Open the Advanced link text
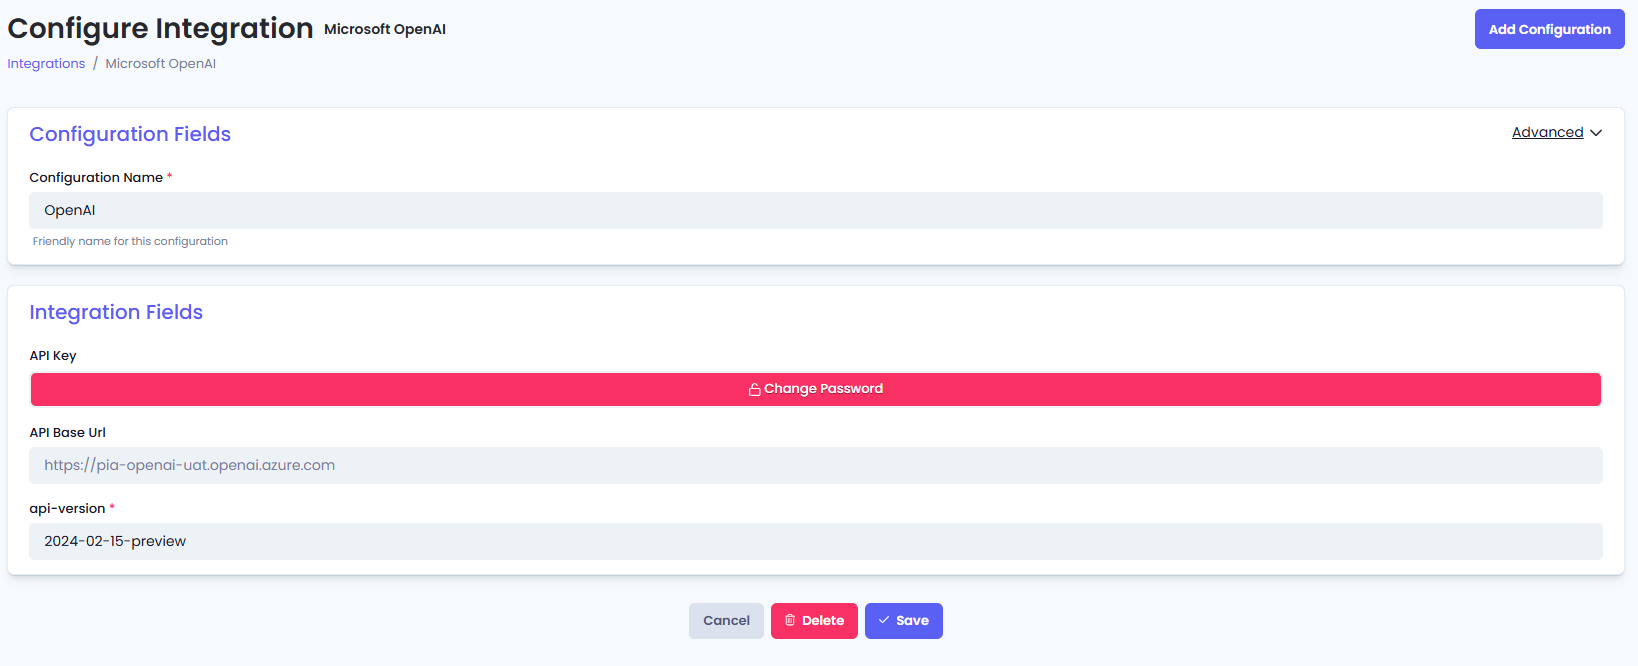This screenshot has width=1638, height=666. (1547, 132)
